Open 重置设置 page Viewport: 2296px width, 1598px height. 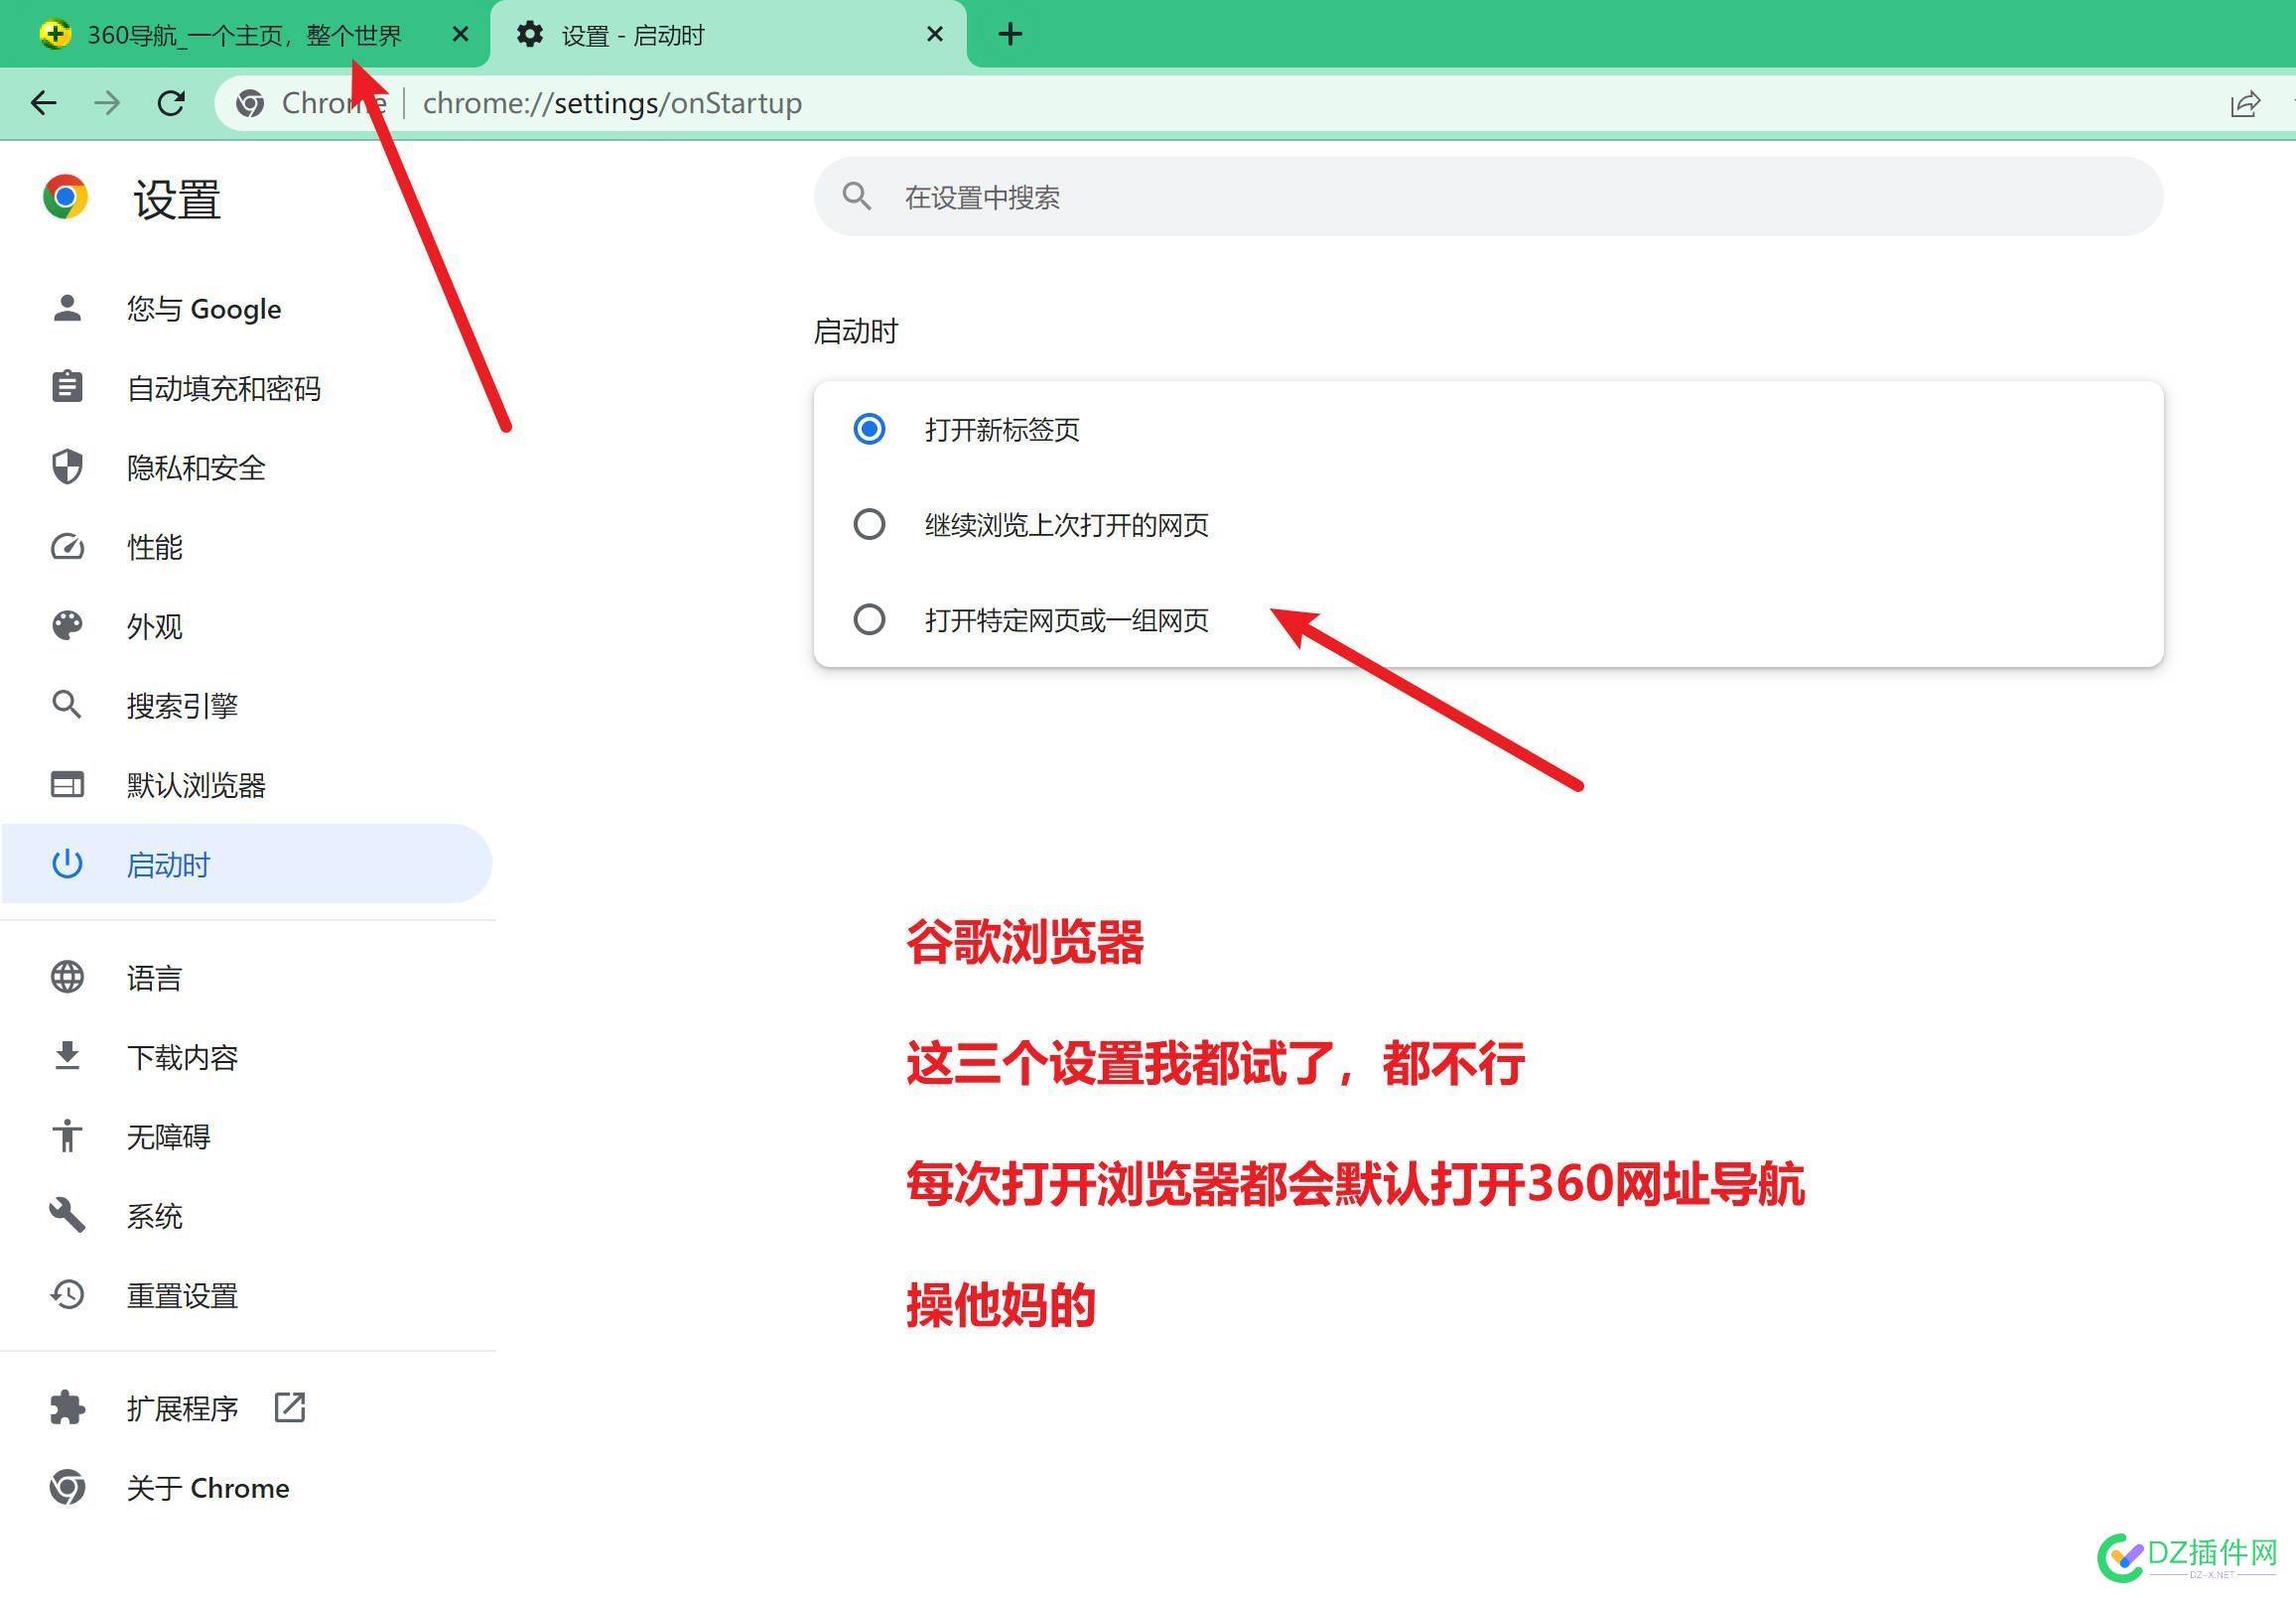coord(246,1295)
